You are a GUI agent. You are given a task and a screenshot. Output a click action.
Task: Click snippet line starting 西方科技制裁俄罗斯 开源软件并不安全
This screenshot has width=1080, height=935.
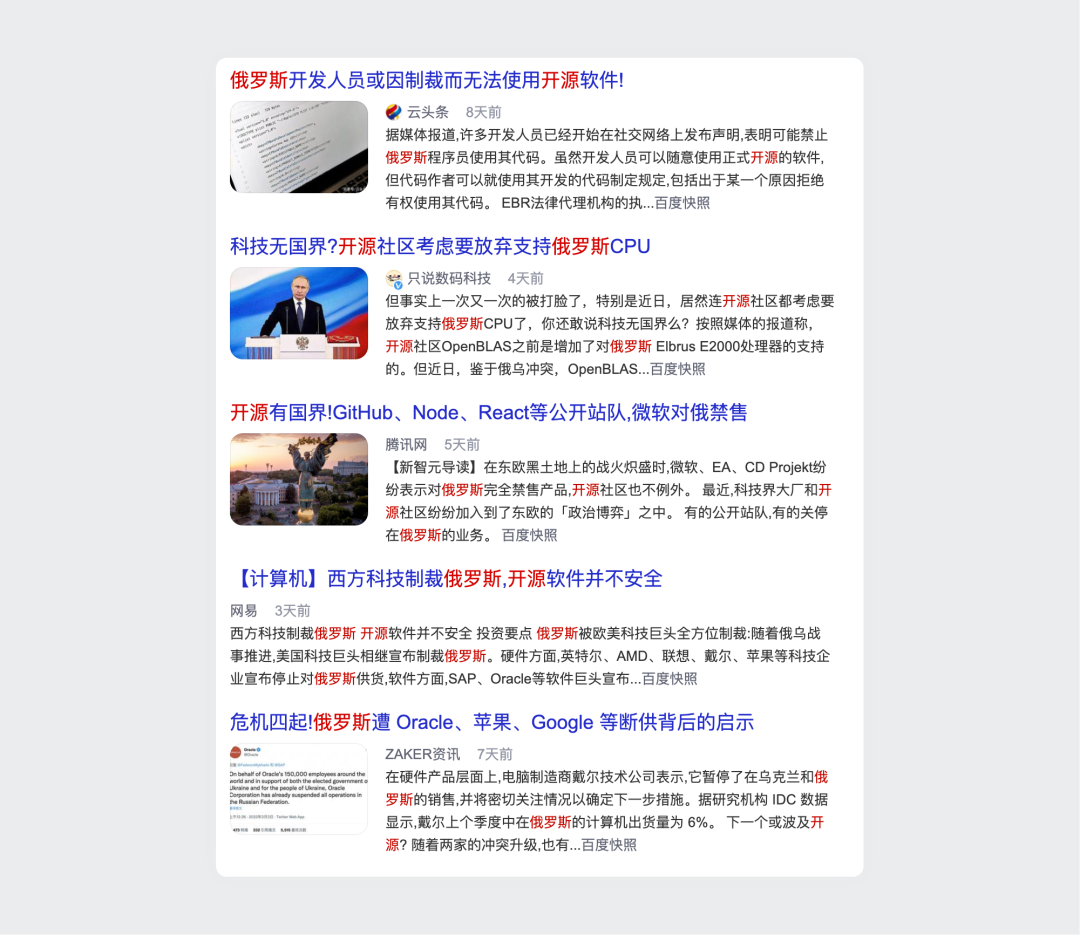[526, 633]
